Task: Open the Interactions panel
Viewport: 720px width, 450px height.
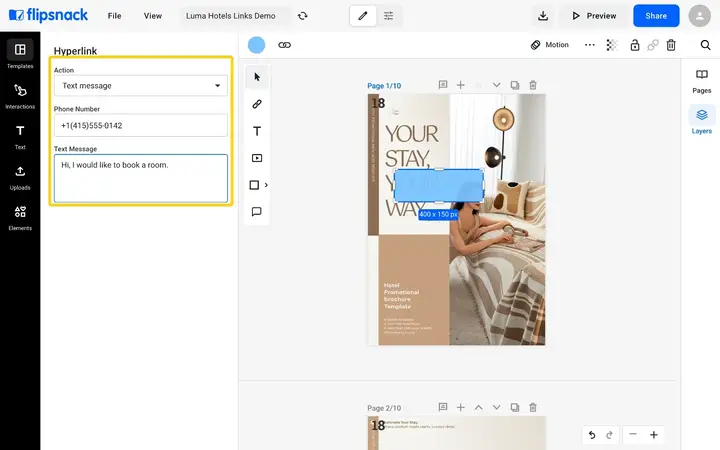Action: click(20, 96)
